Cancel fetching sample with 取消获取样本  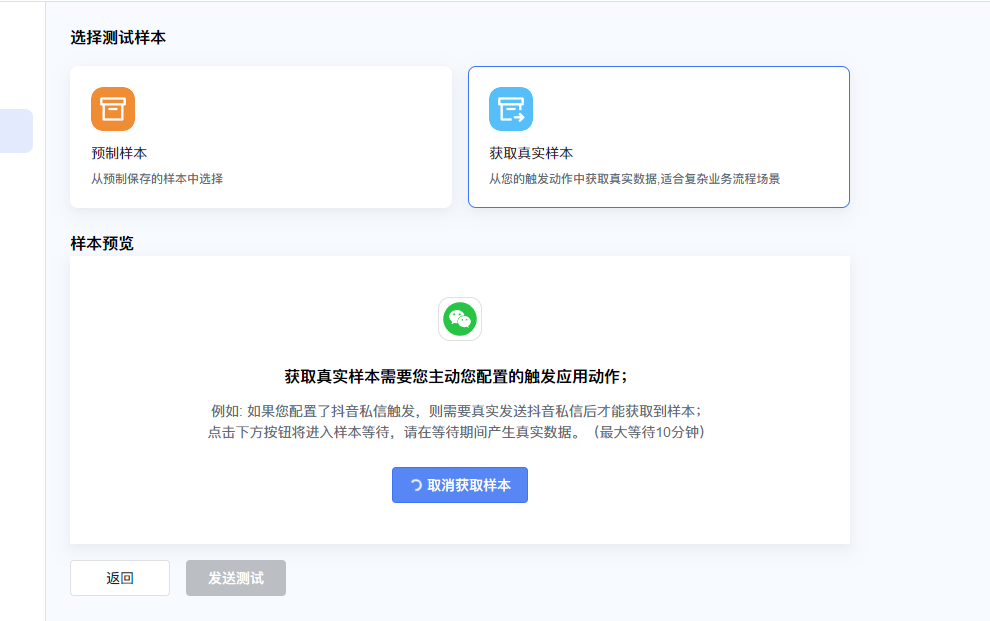[x=460, y=485]
